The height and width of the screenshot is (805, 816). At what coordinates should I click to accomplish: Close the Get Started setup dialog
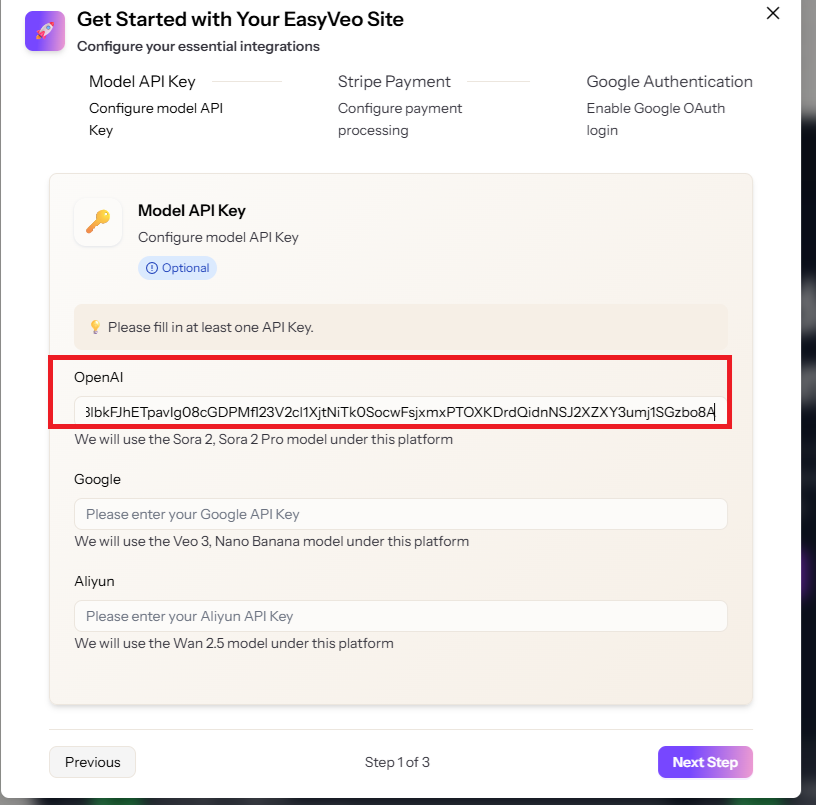click(772, 13)
